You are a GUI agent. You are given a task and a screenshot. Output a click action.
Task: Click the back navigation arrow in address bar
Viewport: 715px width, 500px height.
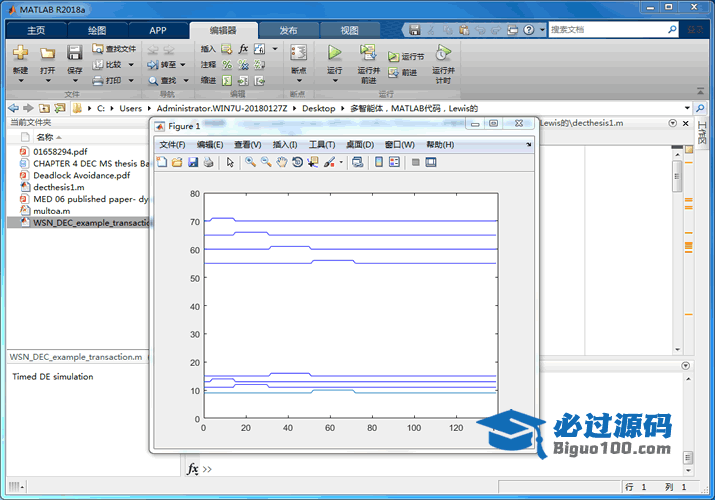click(14, 108)
